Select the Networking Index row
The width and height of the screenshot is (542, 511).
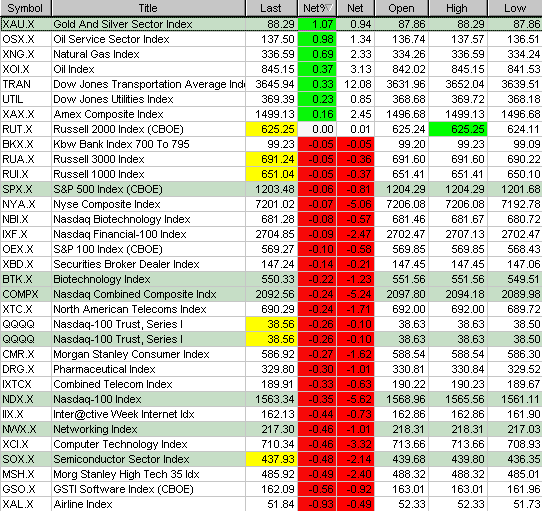[x=271, y=429]
